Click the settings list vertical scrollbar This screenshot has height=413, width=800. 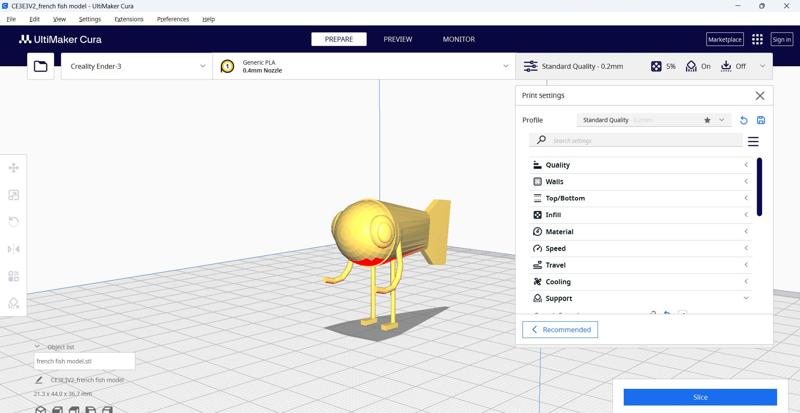pos(759,186)
